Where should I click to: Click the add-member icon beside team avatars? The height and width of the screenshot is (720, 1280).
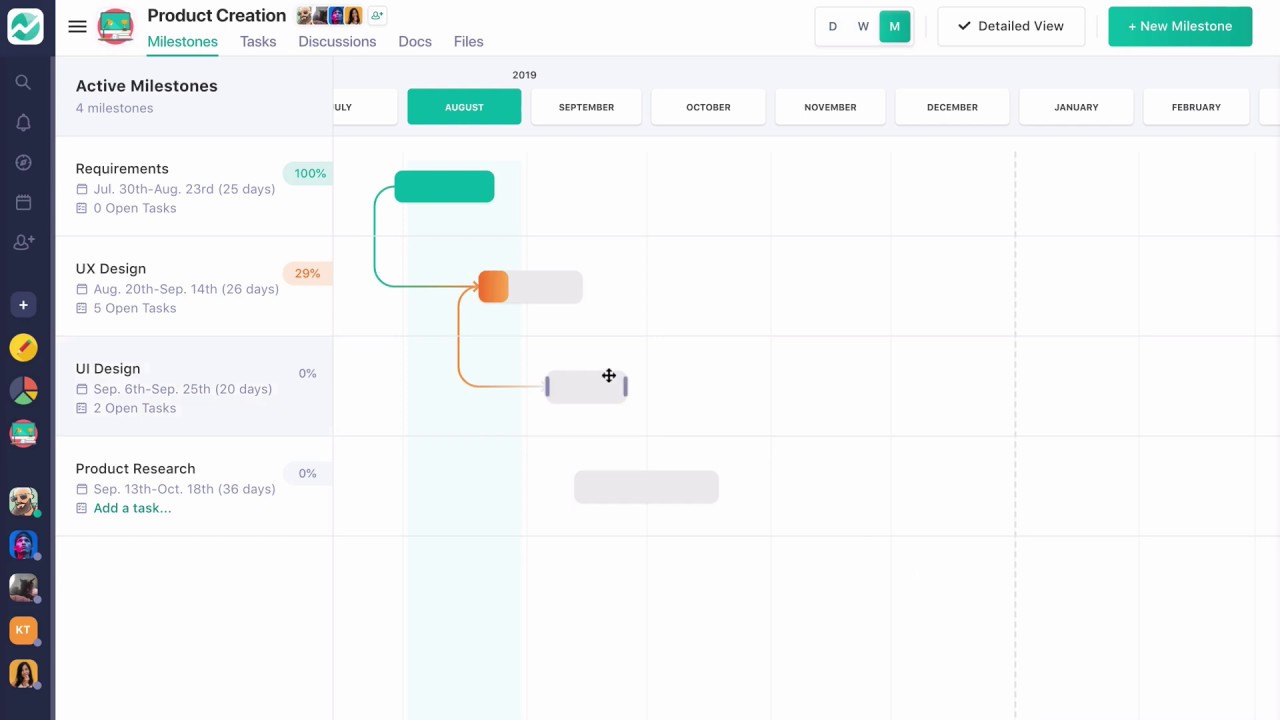click(377, 15)
